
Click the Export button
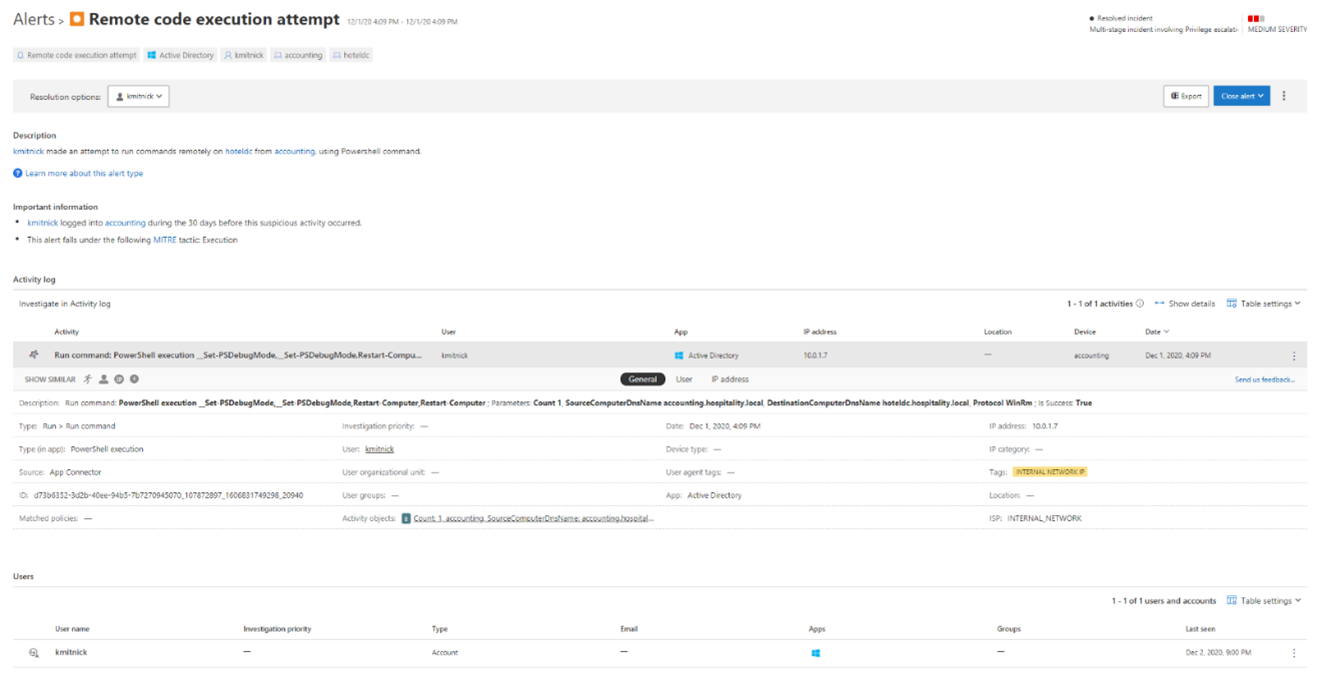1185,95
